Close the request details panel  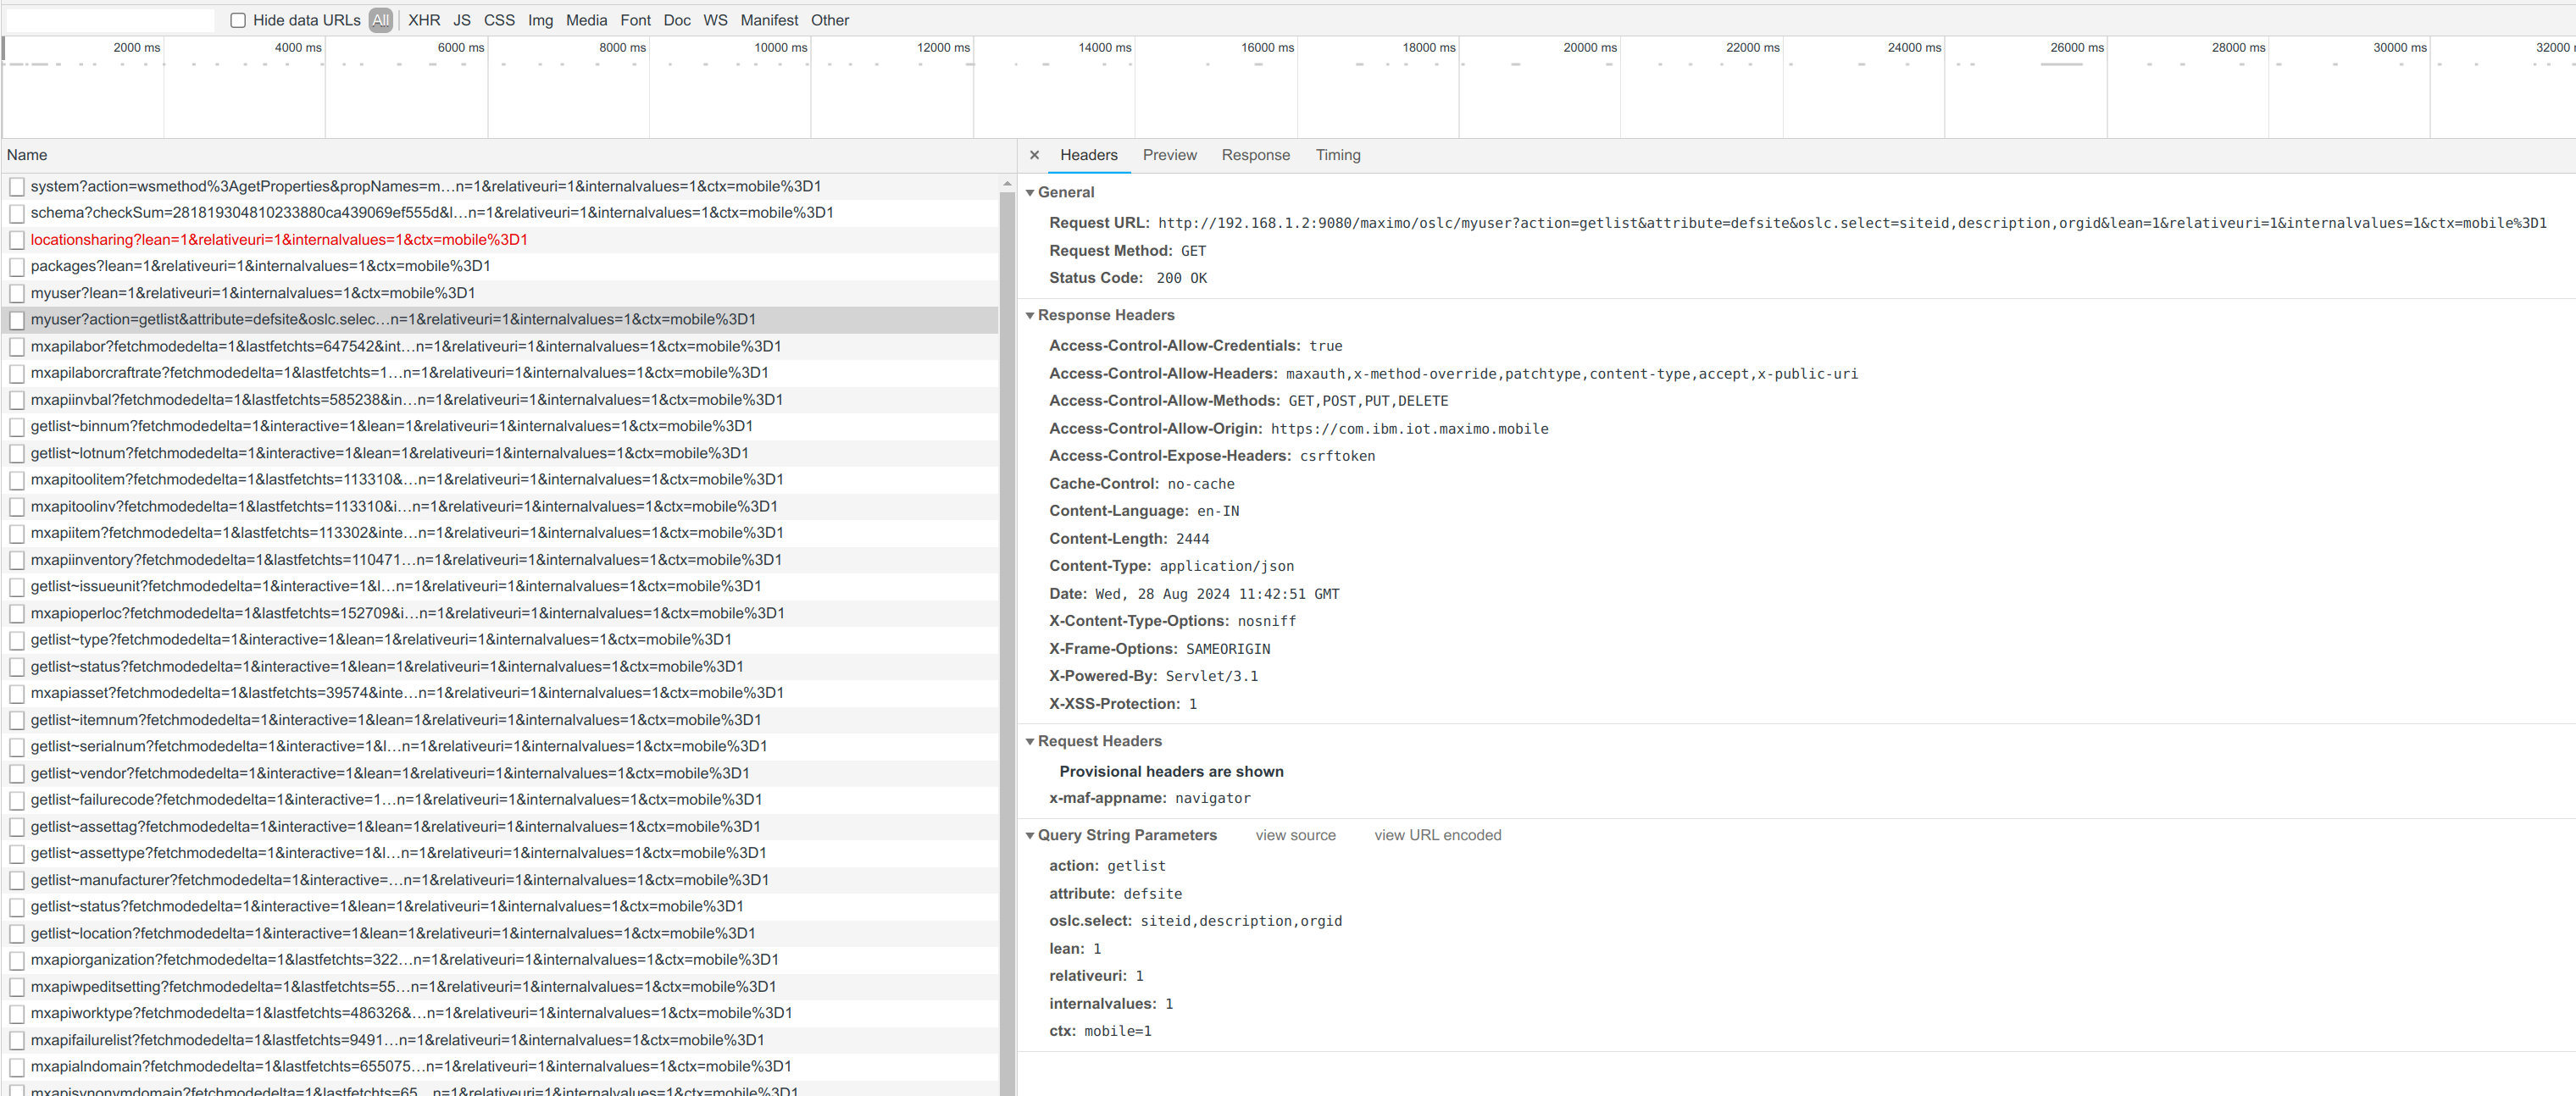pos(1034,155)
